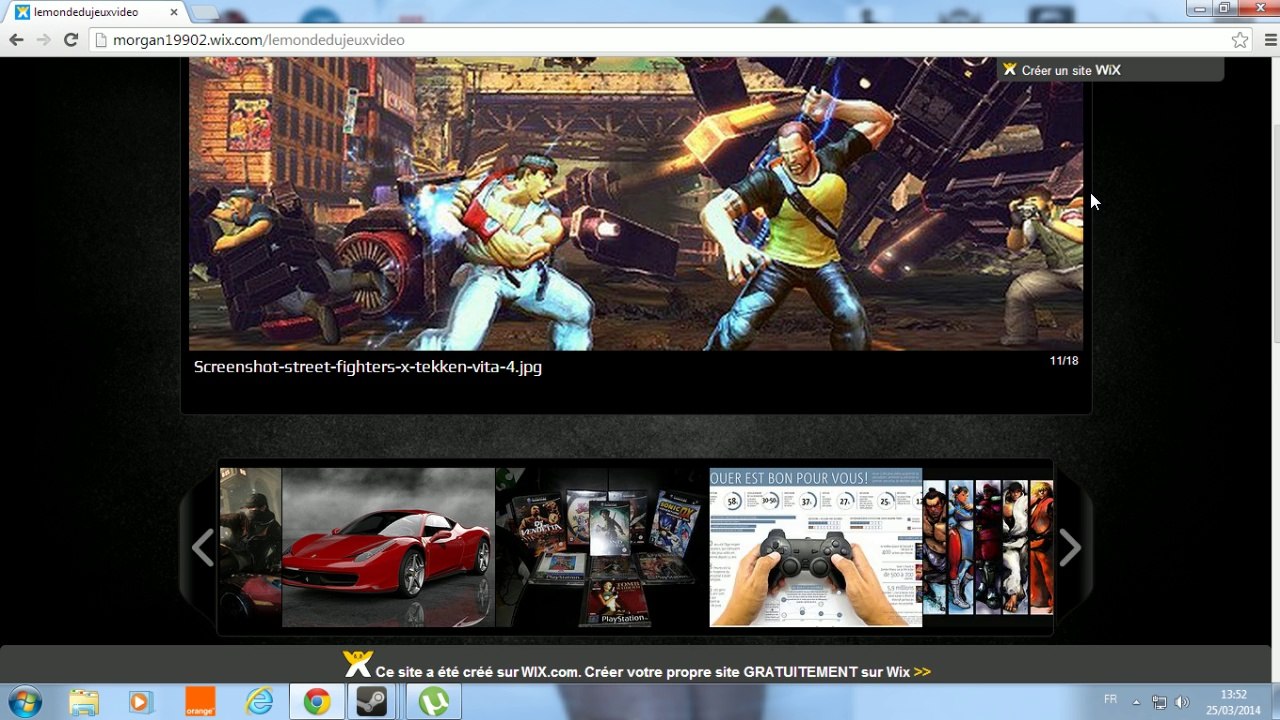
Task: Click the '11/18' image counter
Action: [1064, 361]
